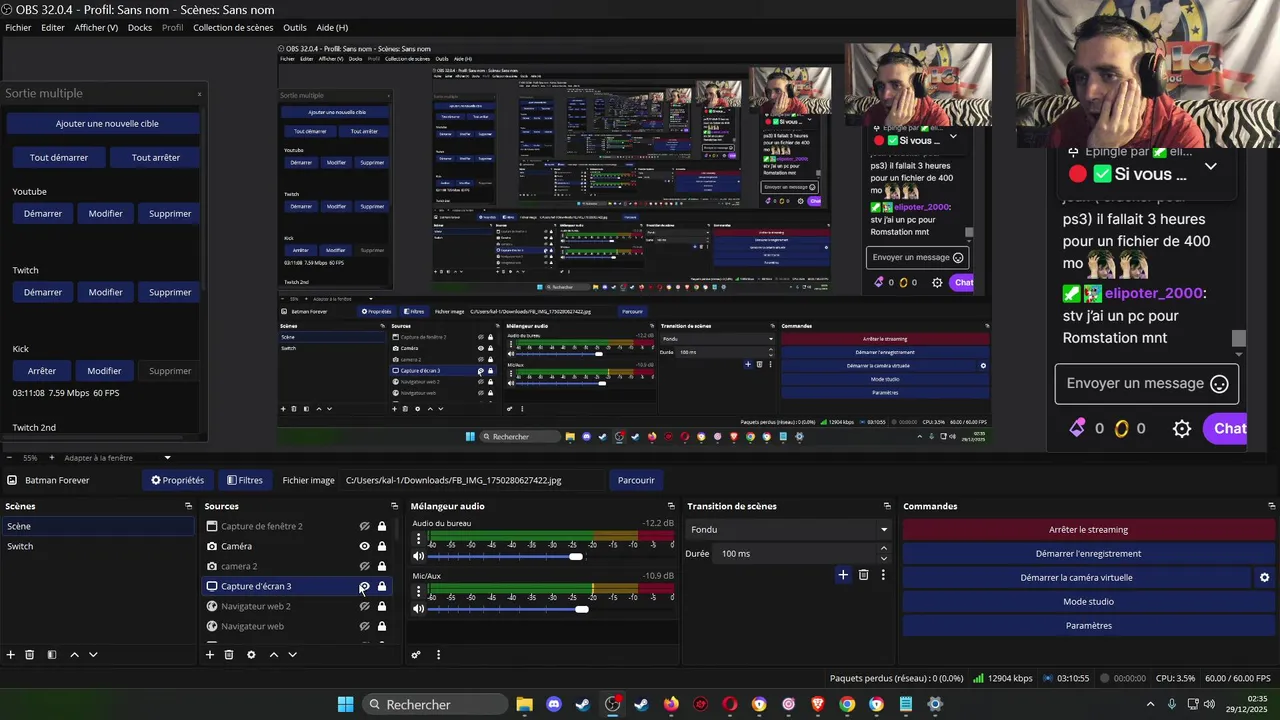Launch Brave browser from the taskbar
The height and width of the screenshot is (720, 1280).
(818, 704)
